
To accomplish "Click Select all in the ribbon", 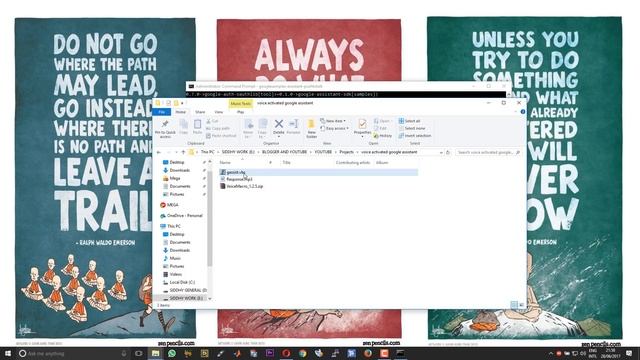I will point(409,121).
